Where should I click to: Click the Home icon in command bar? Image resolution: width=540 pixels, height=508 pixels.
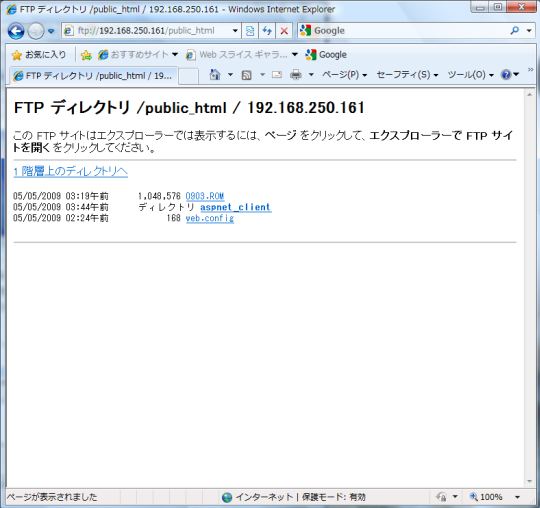click(215, 74)
